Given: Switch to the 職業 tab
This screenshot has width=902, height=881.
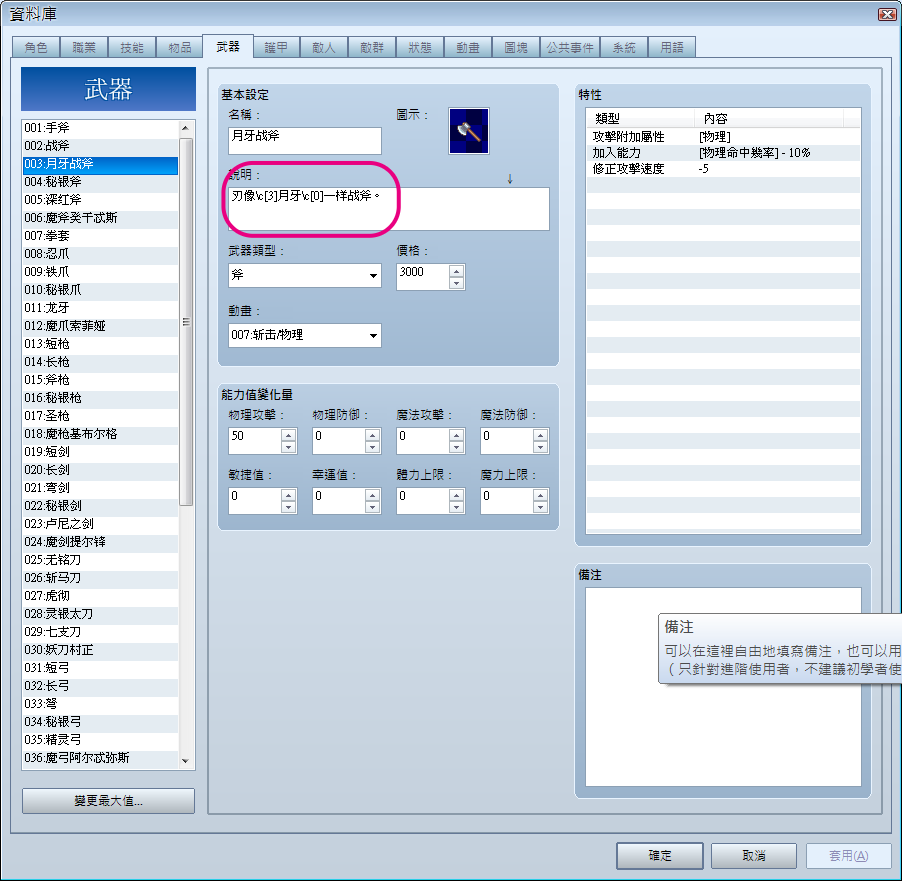Looking at the screenshot, I should coord(84,47).
